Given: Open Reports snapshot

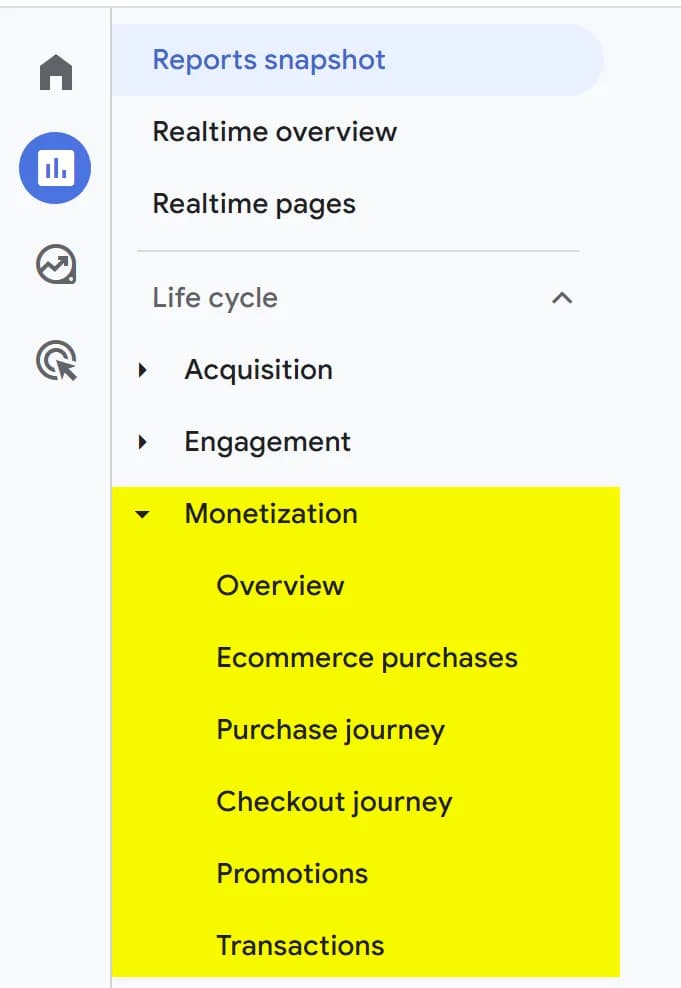Looking at the screenshot, I should point(358,60).
